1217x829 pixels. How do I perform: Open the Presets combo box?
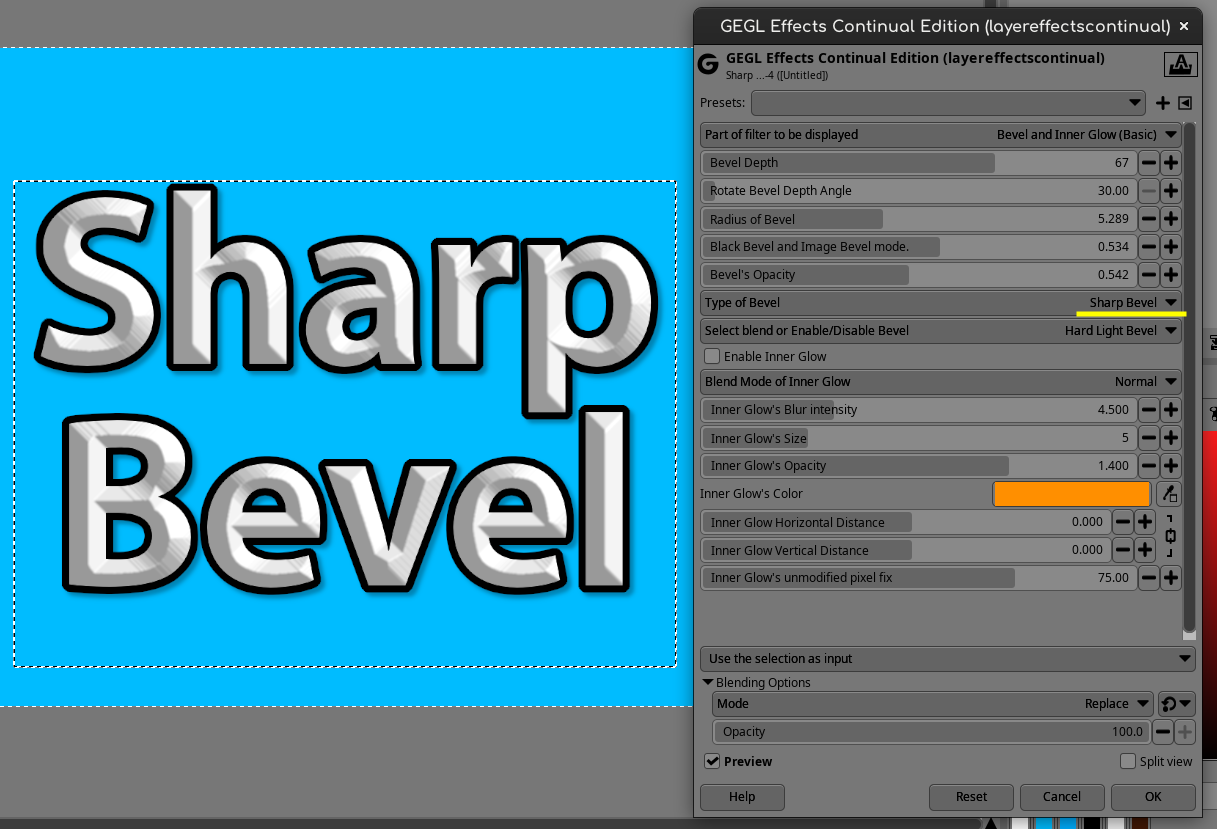[948, 103]
